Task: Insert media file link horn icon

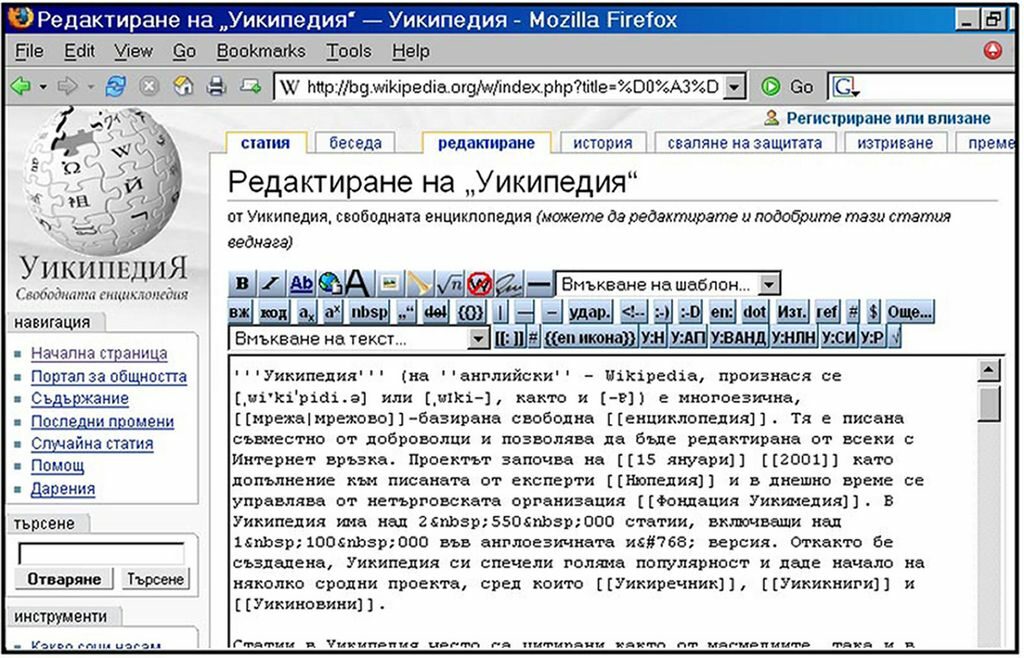Action: [x=419, y=283]
